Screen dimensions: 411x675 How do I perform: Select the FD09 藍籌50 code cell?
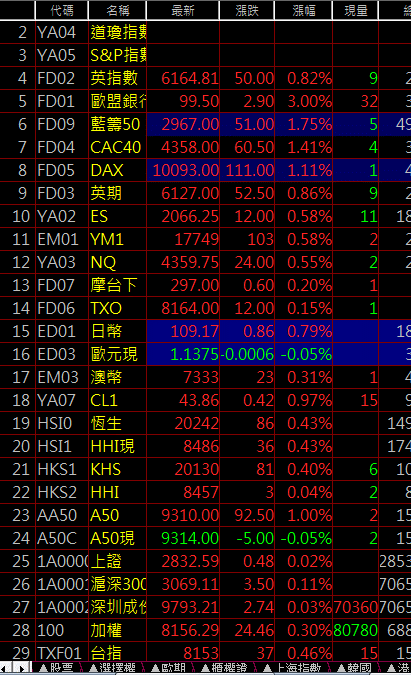(62, 124)
